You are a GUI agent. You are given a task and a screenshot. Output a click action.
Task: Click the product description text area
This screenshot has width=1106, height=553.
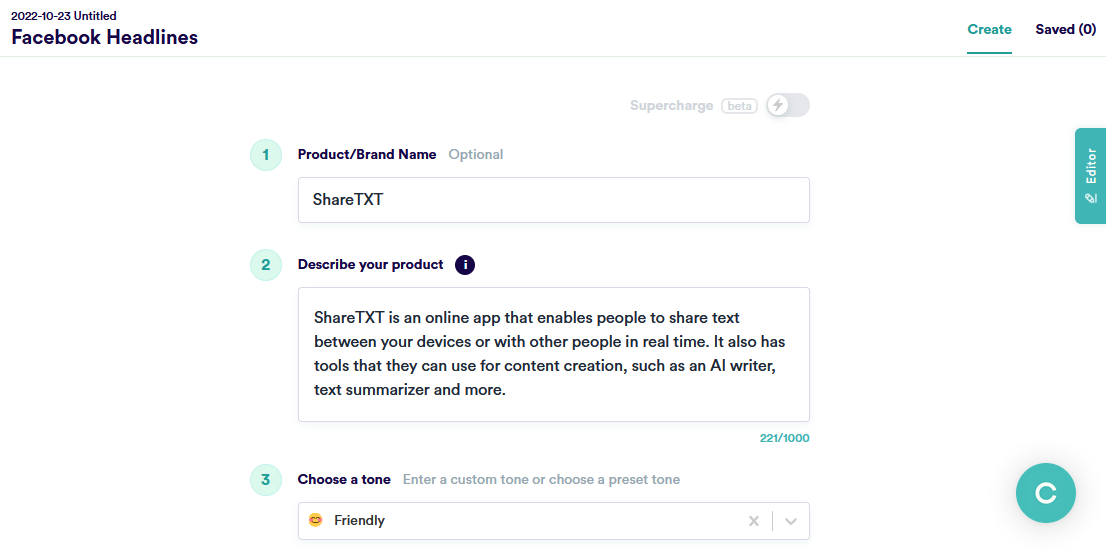(553, 354)
